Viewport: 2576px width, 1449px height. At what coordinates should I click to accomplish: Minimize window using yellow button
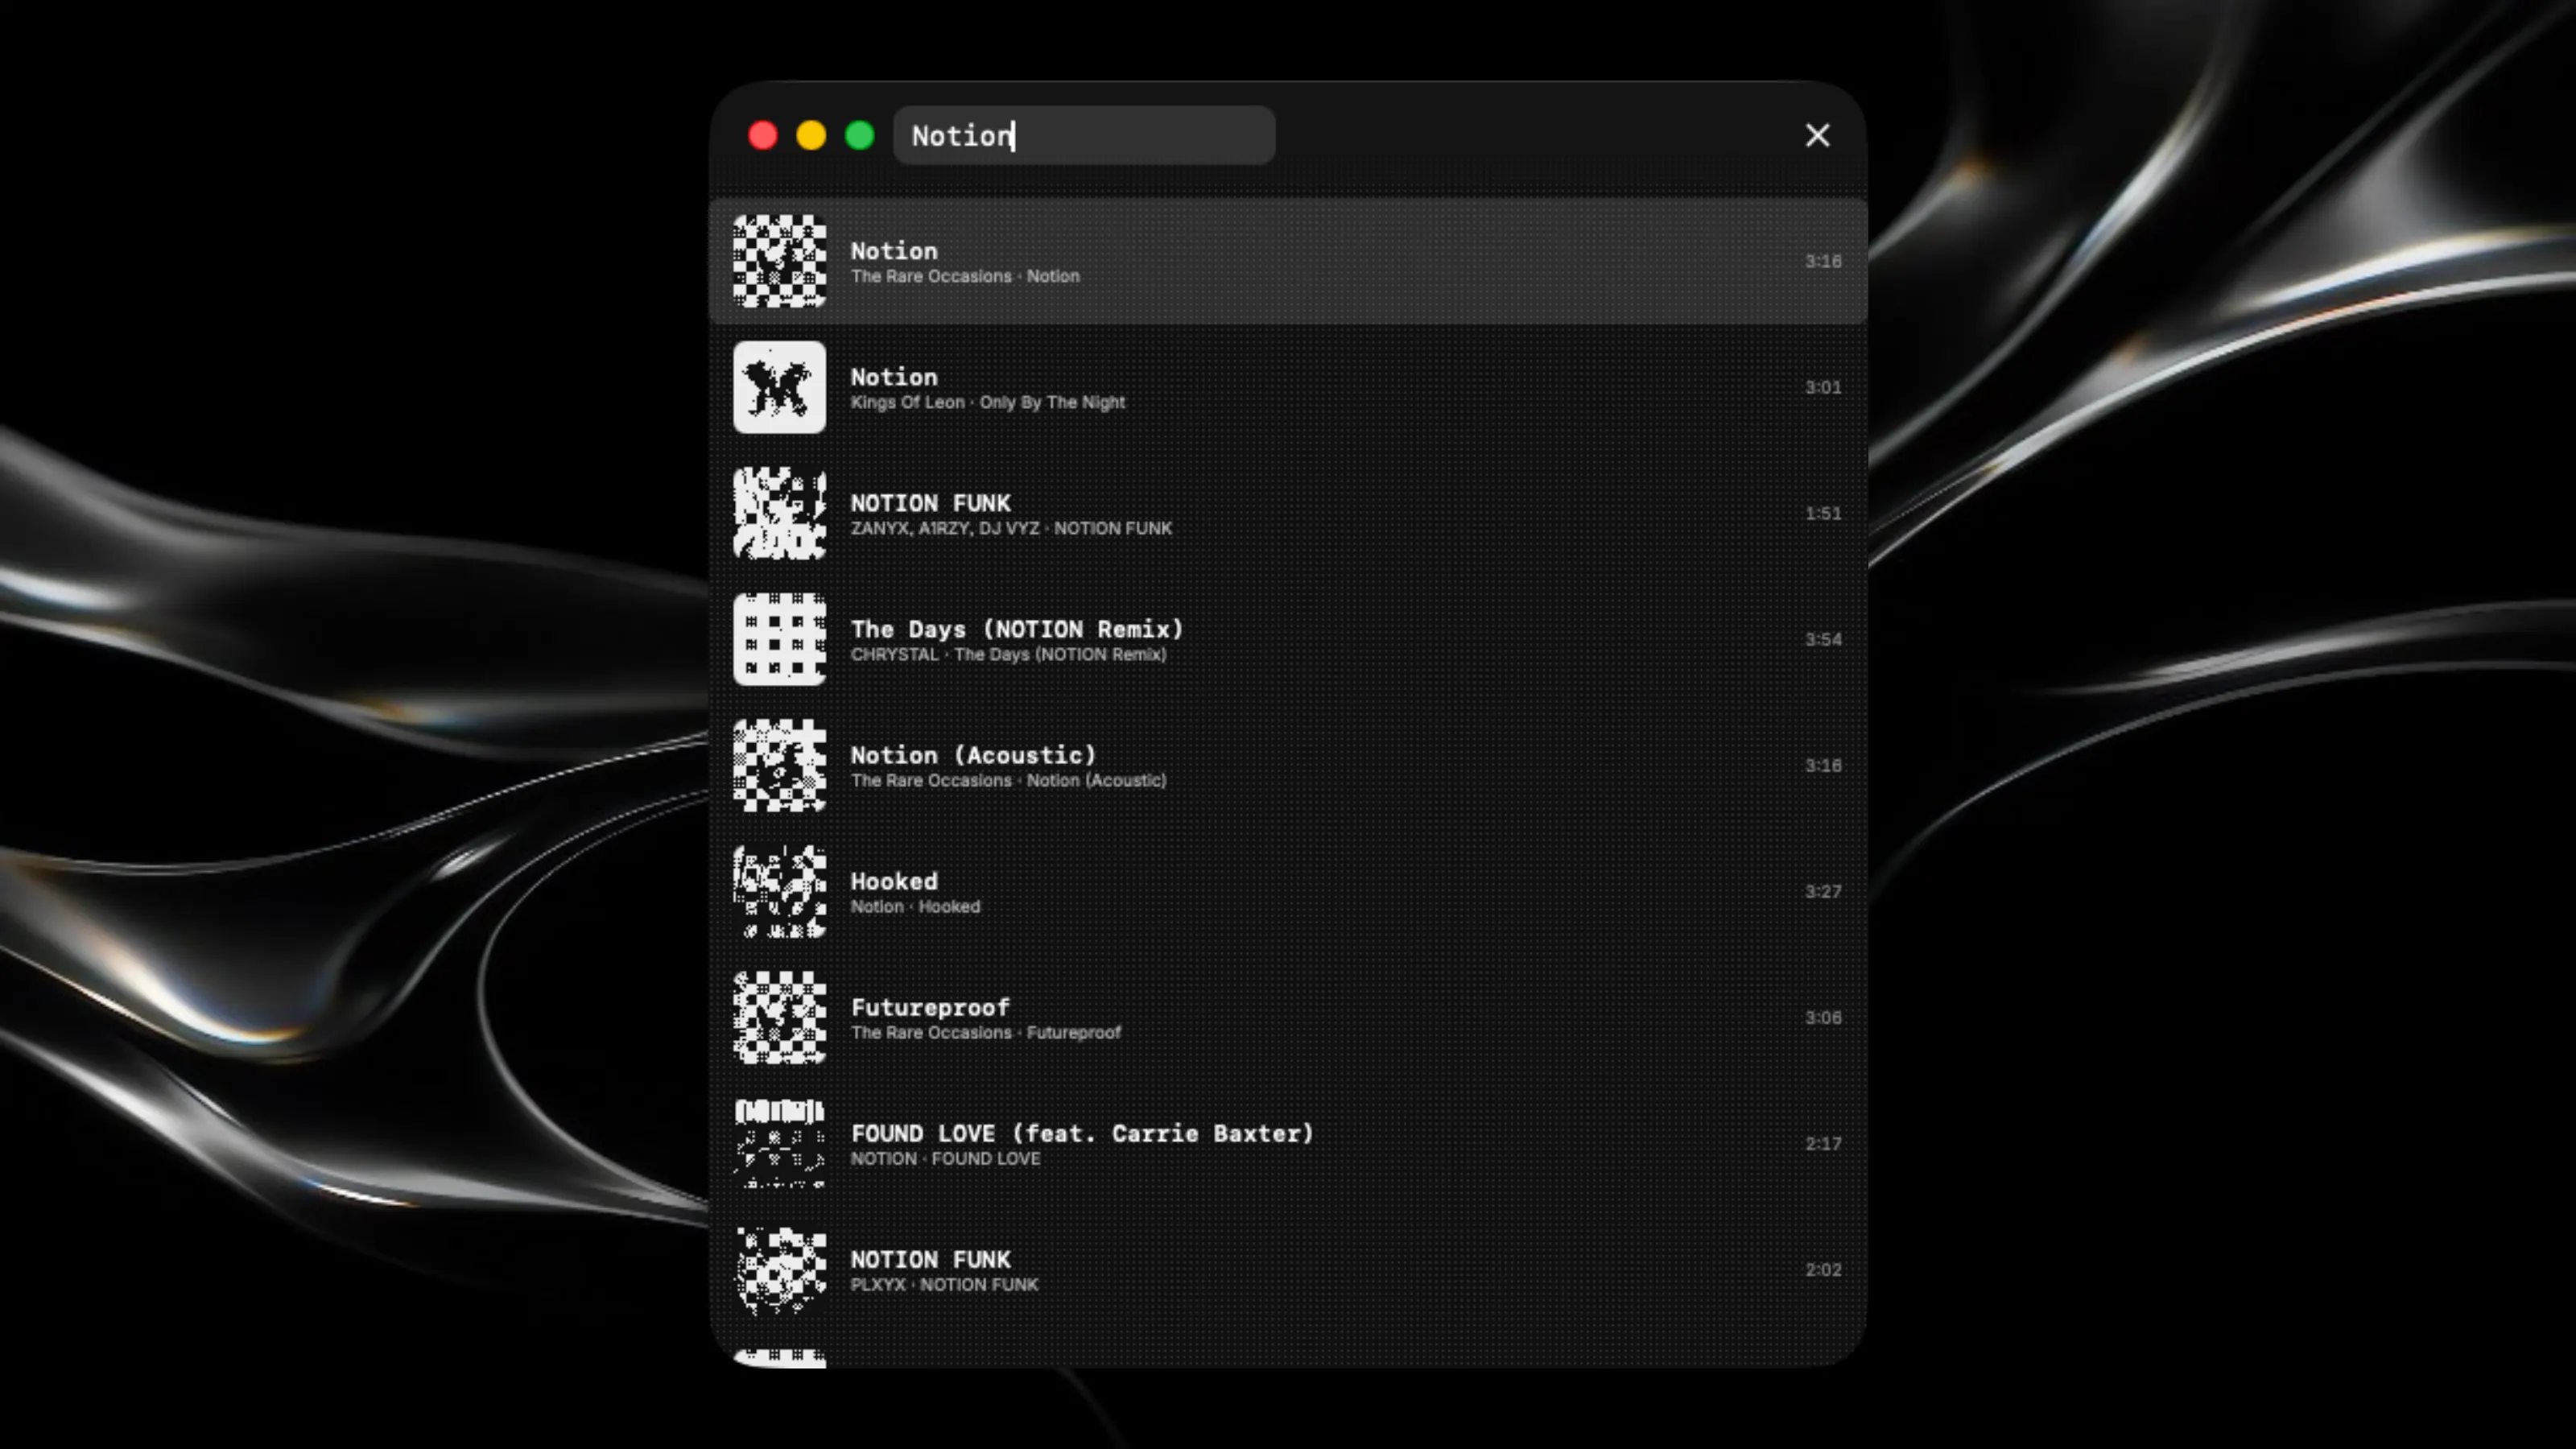click(x=811, y=135)
